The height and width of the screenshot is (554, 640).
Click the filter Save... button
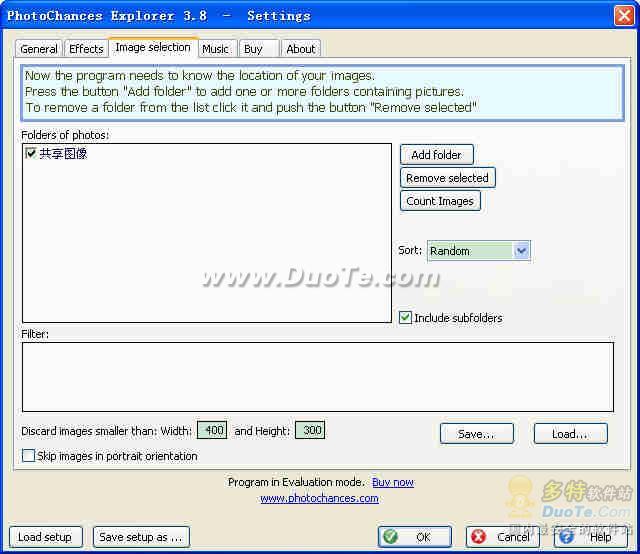point(476,434)
